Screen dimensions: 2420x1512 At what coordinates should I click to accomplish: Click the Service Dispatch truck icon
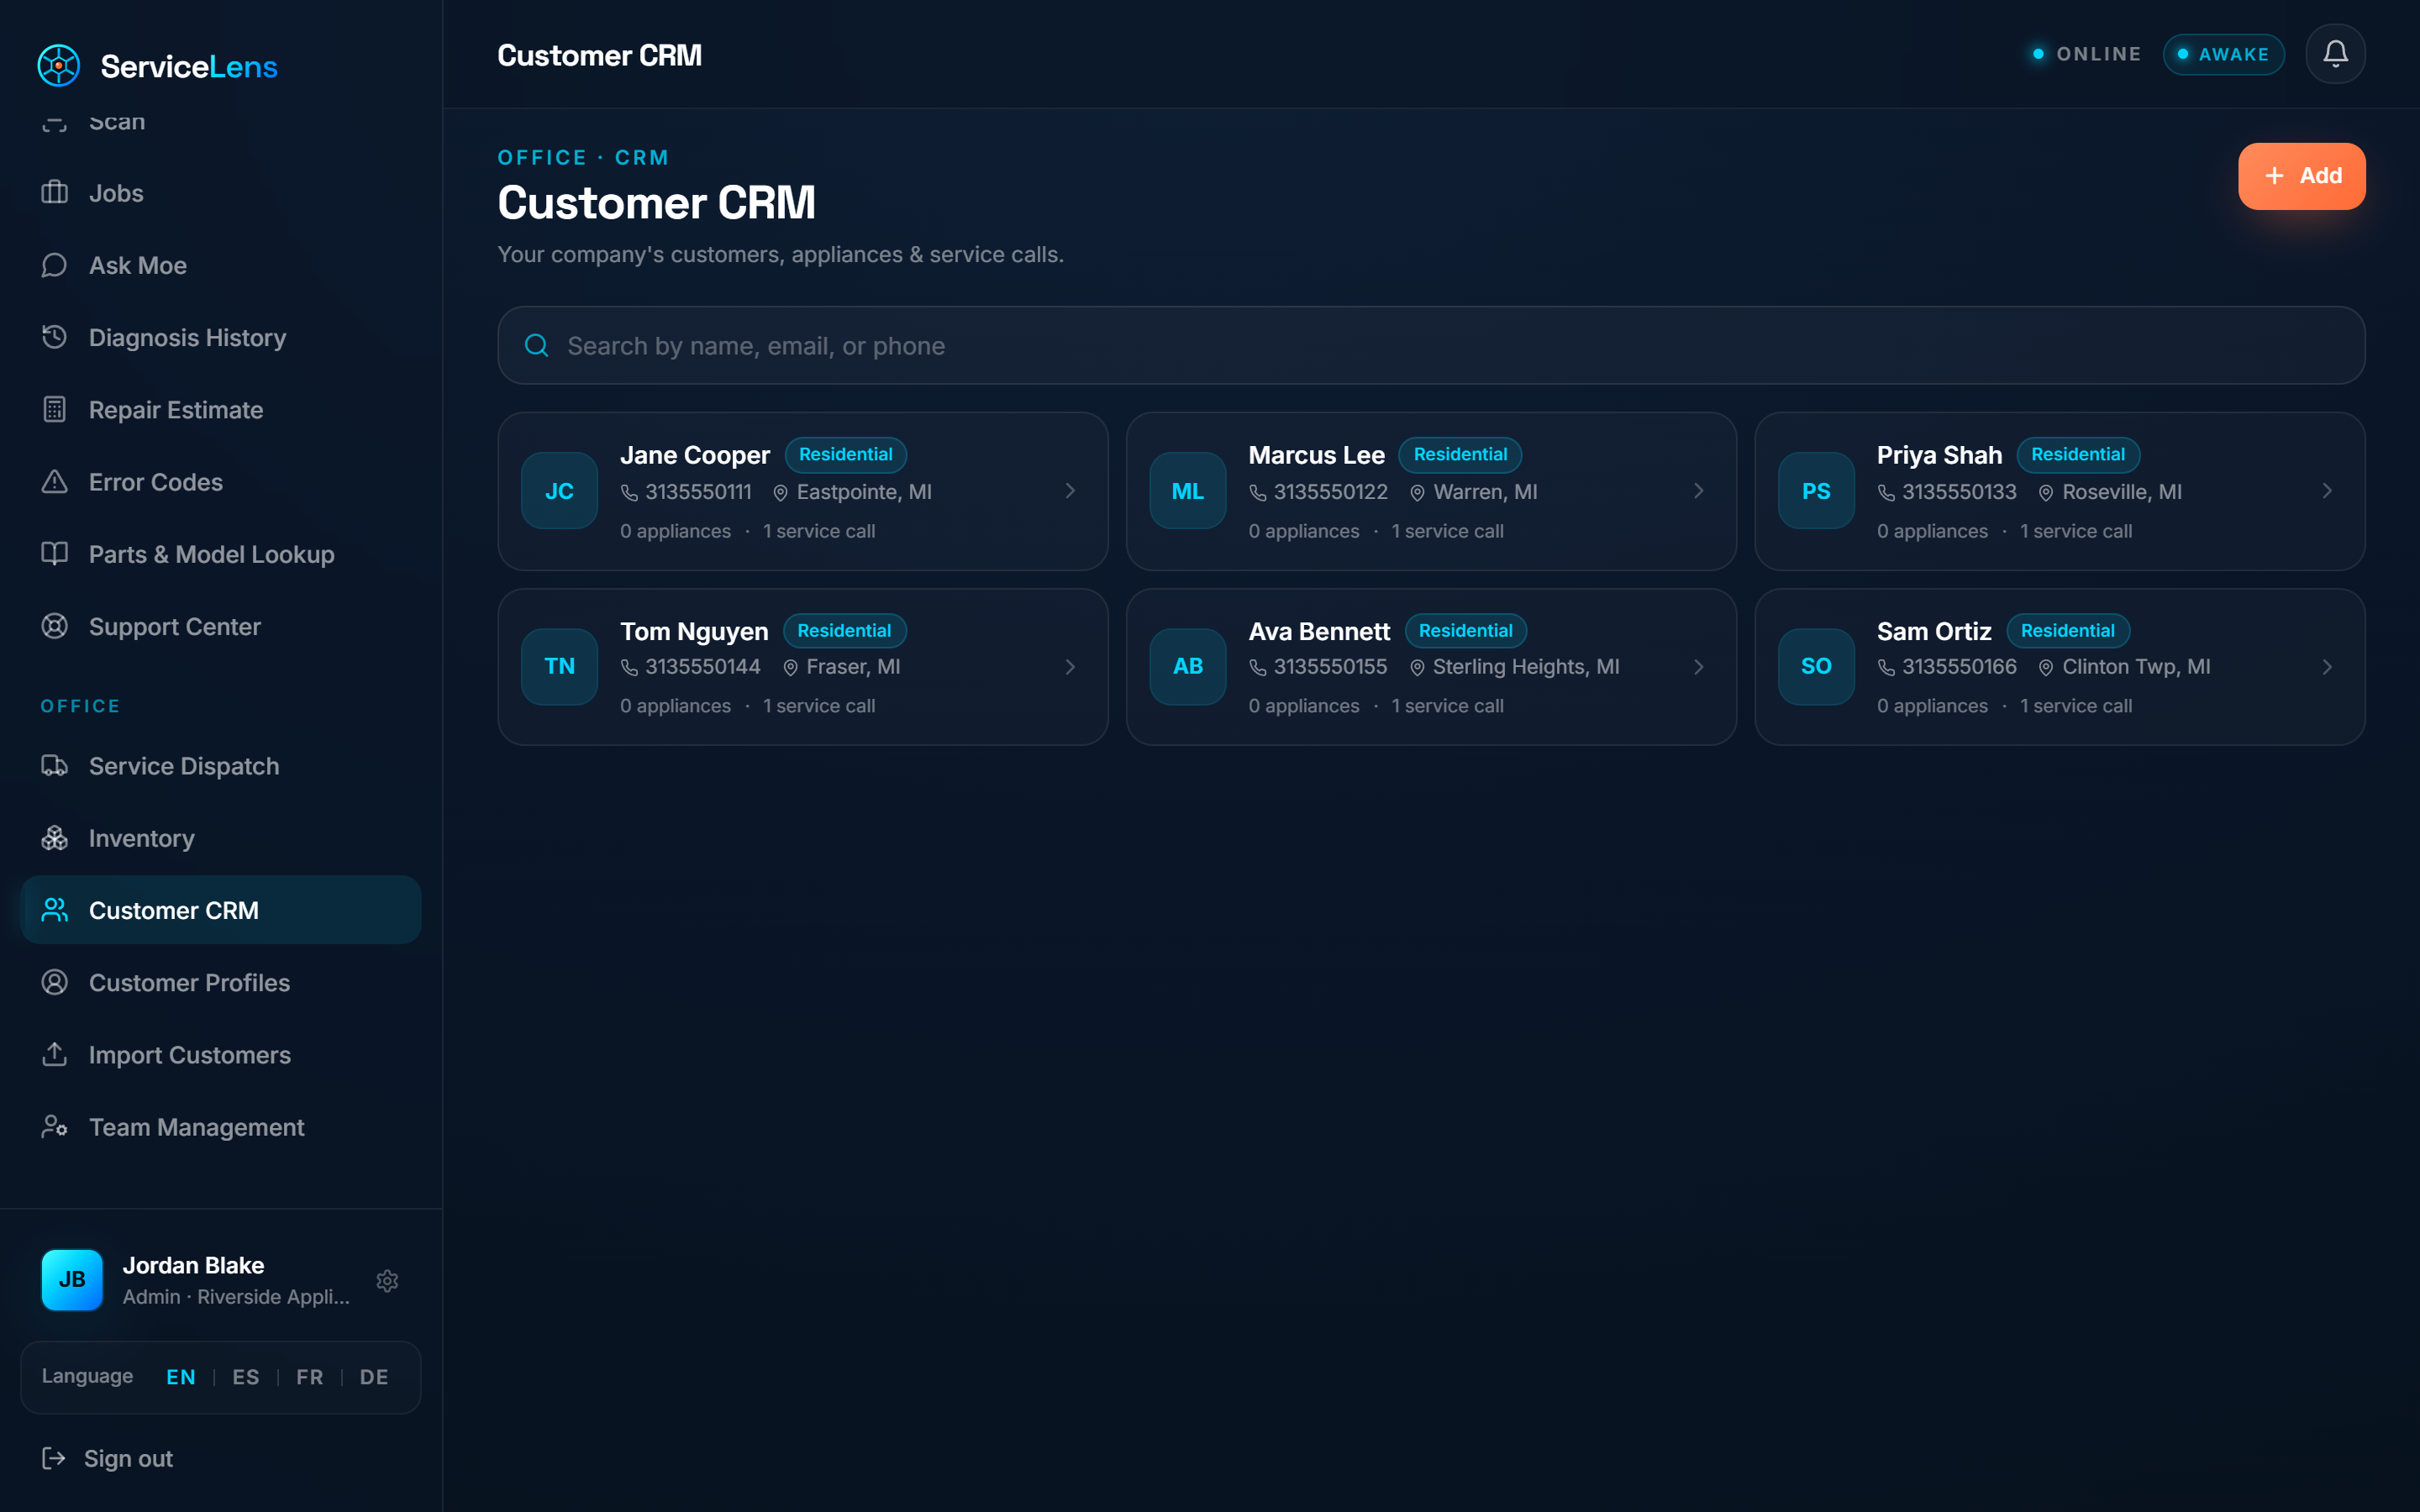(55, 765)
